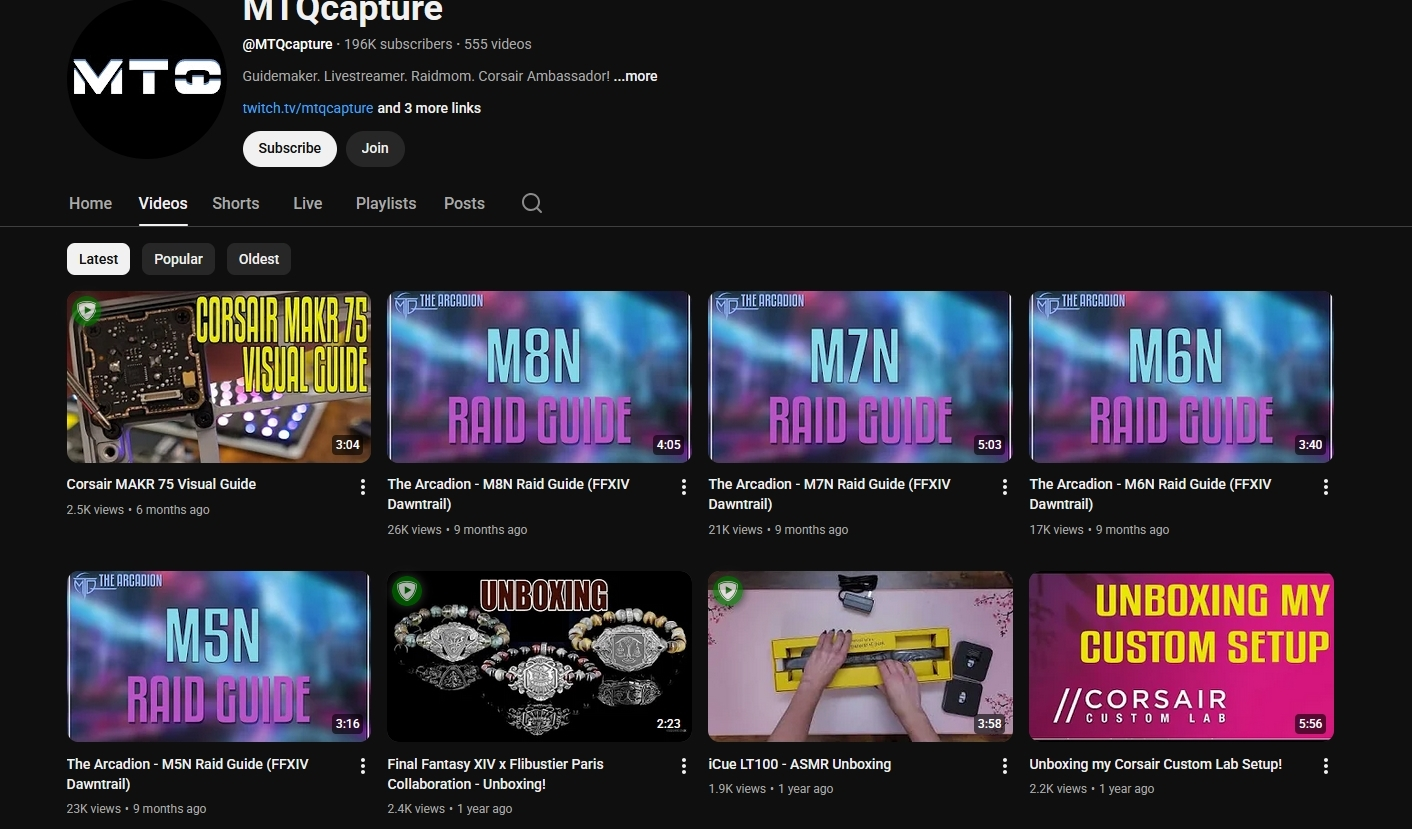Select the Popular sort chip
Screen dimensions: 1412x829
tap(179, 259)
